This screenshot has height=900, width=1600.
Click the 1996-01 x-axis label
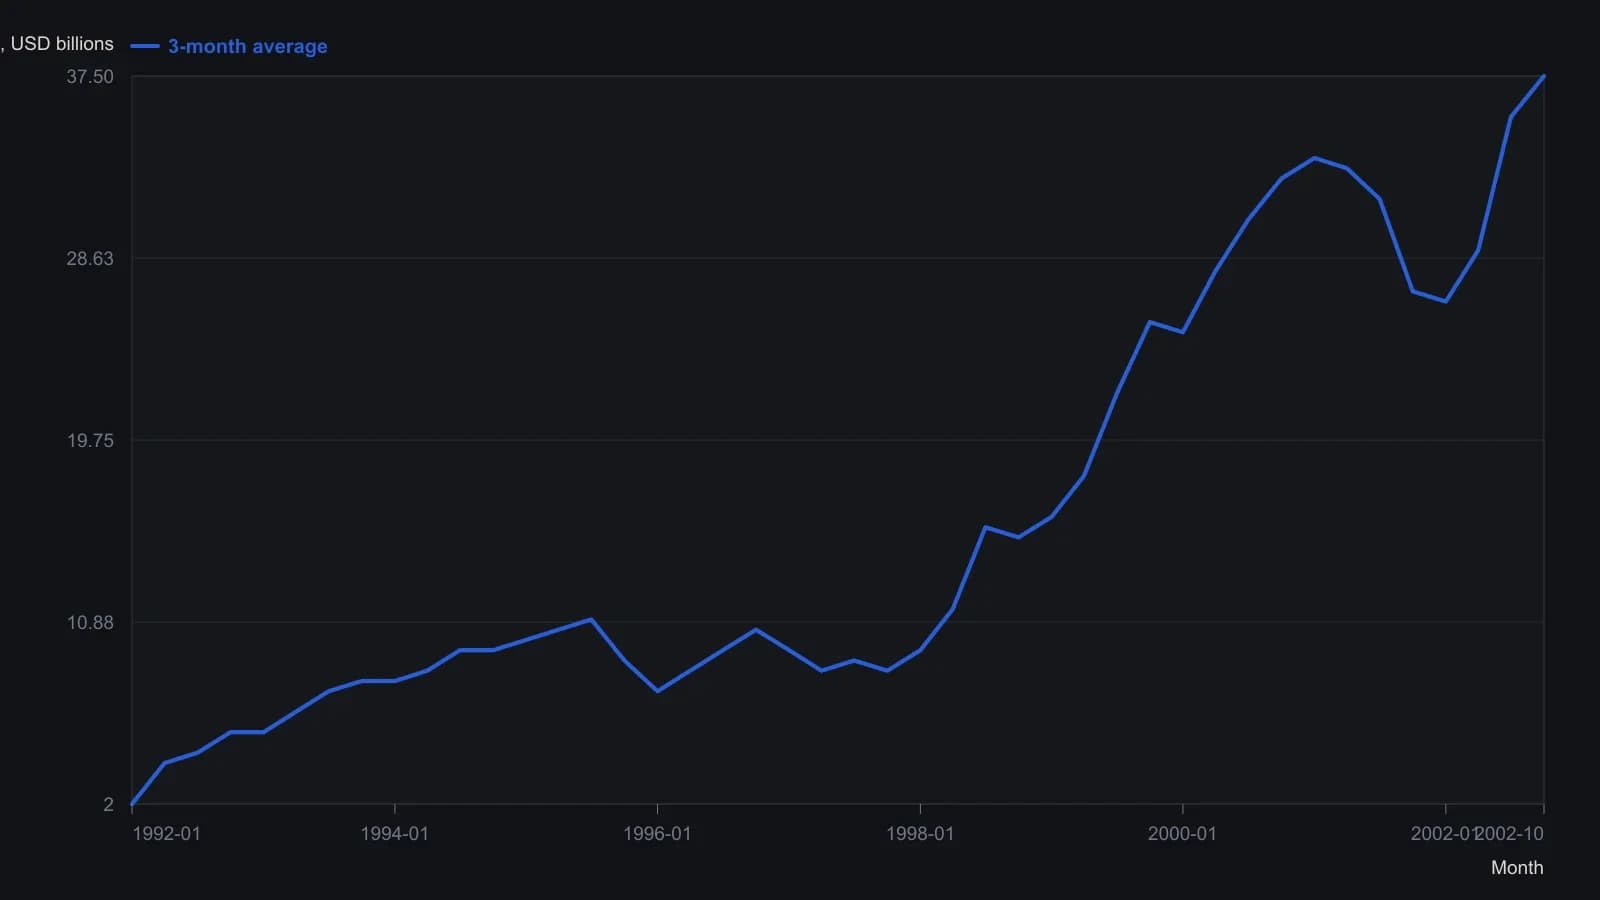(x=657, y=834)
